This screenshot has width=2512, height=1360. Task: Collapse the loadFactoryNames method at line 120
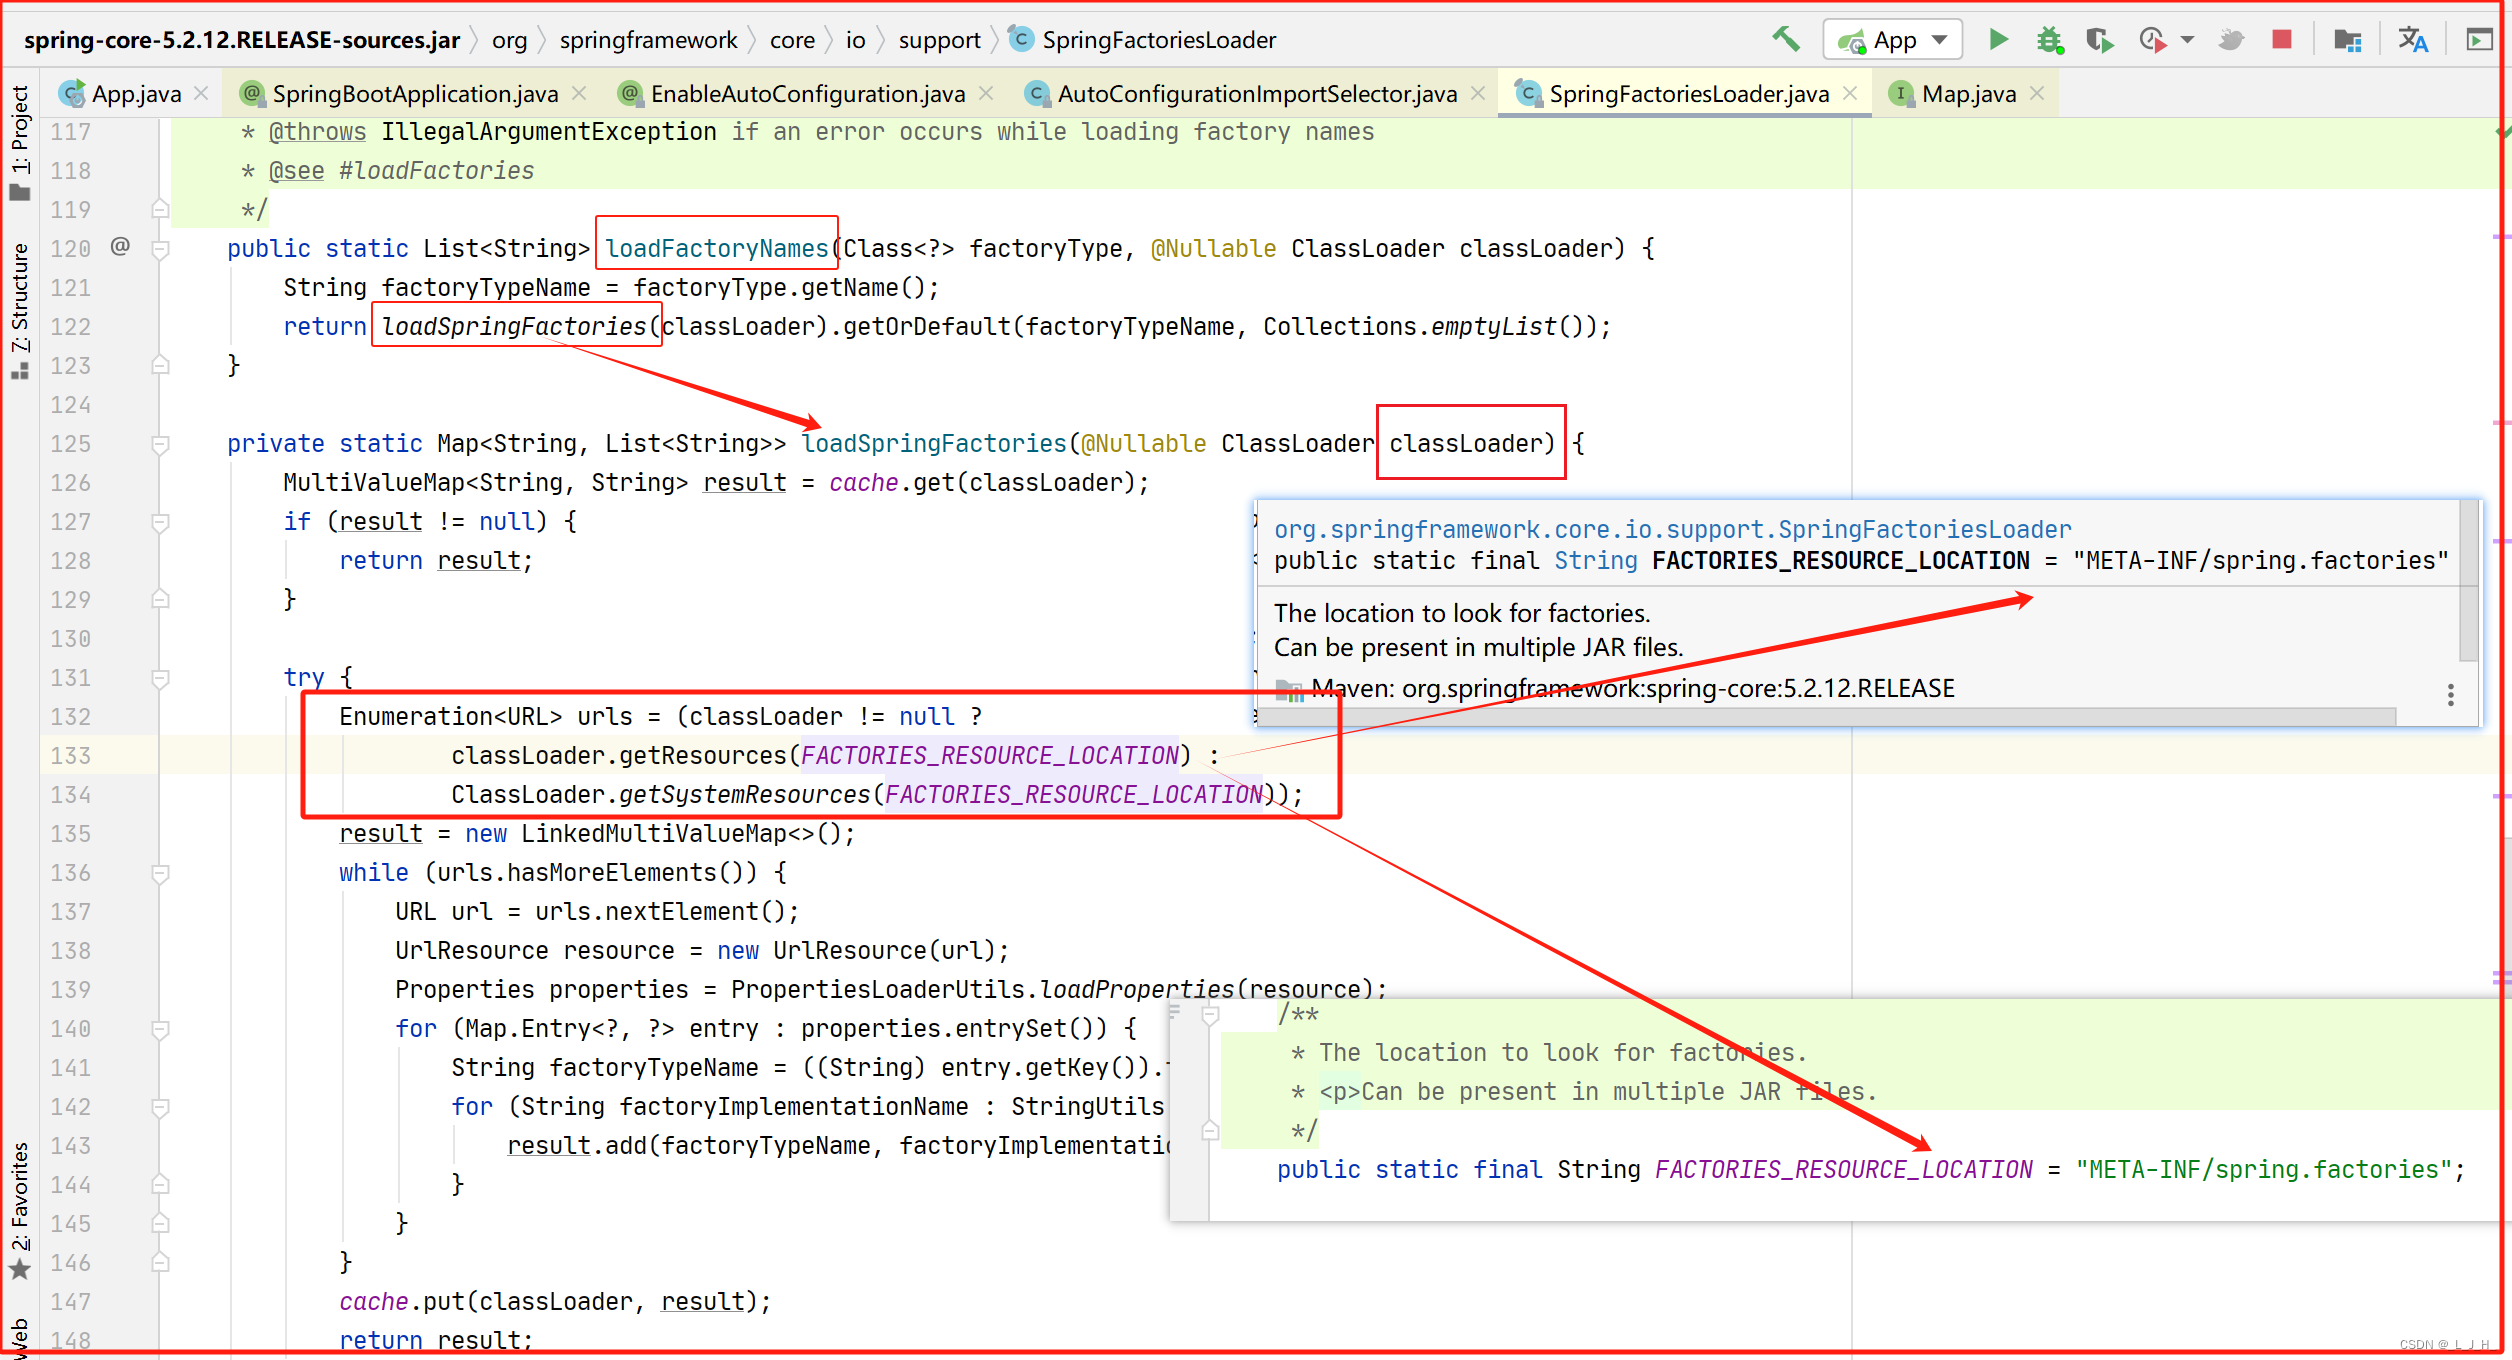[160, 249]
